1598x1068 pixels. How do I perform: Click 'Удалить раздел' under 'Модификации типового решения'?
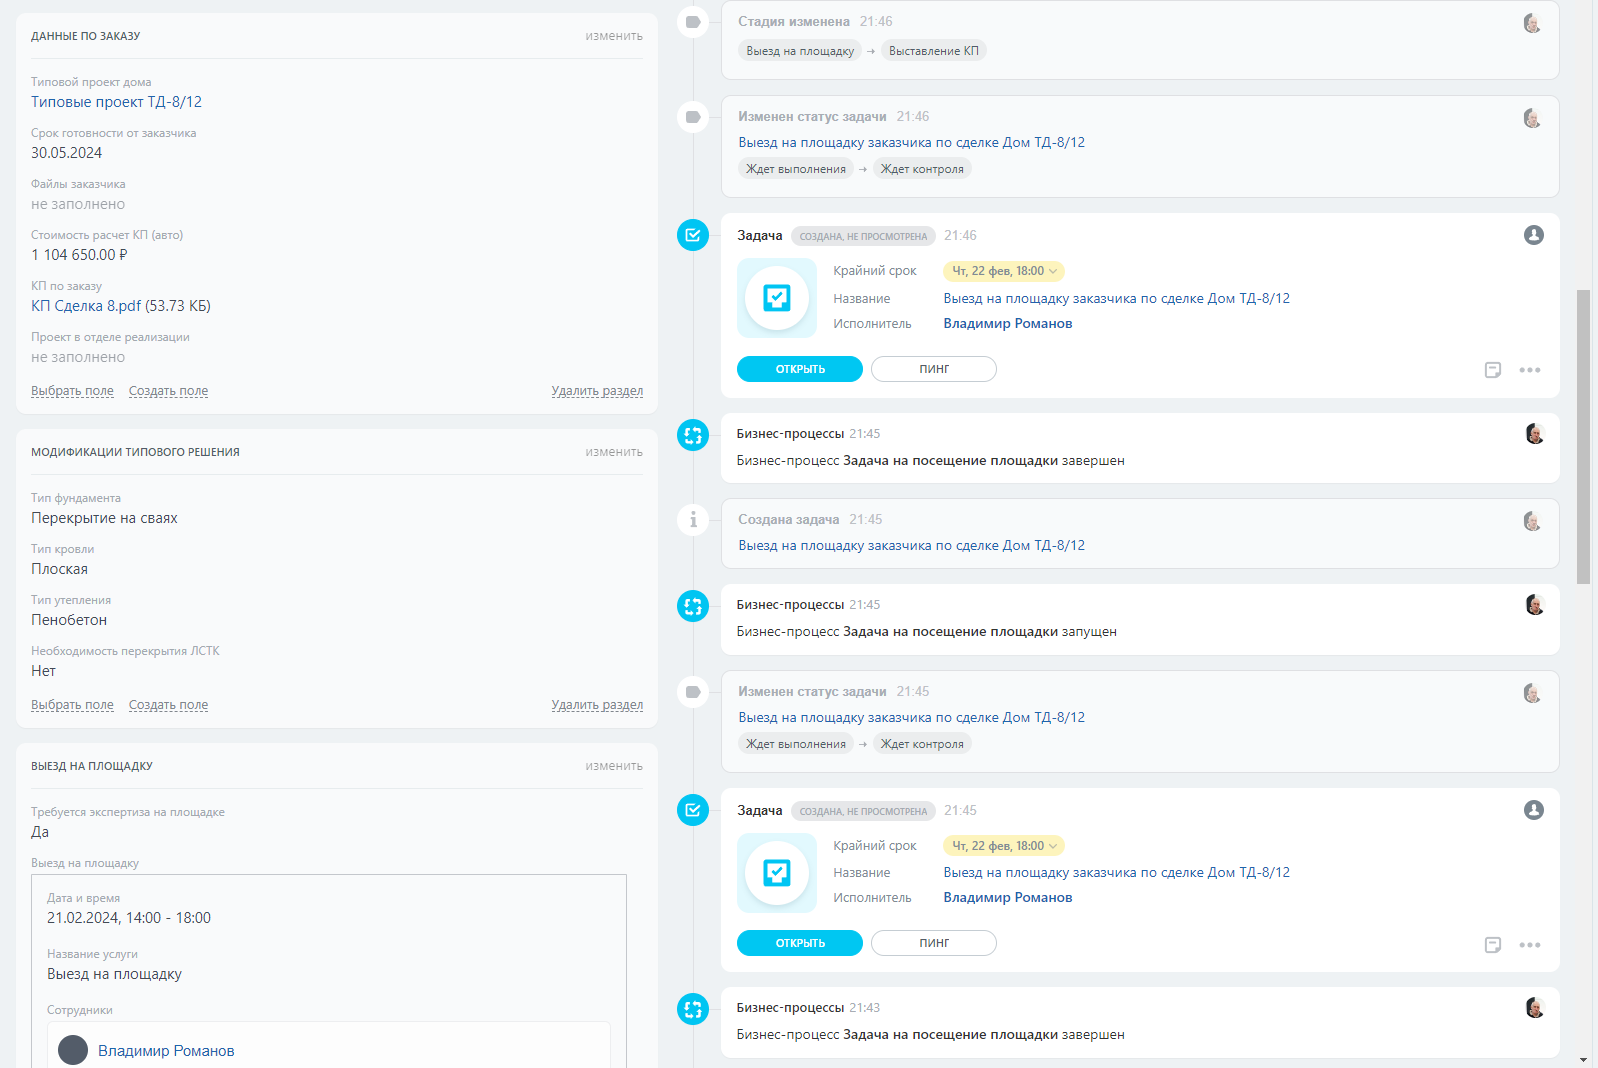(597, 705)
